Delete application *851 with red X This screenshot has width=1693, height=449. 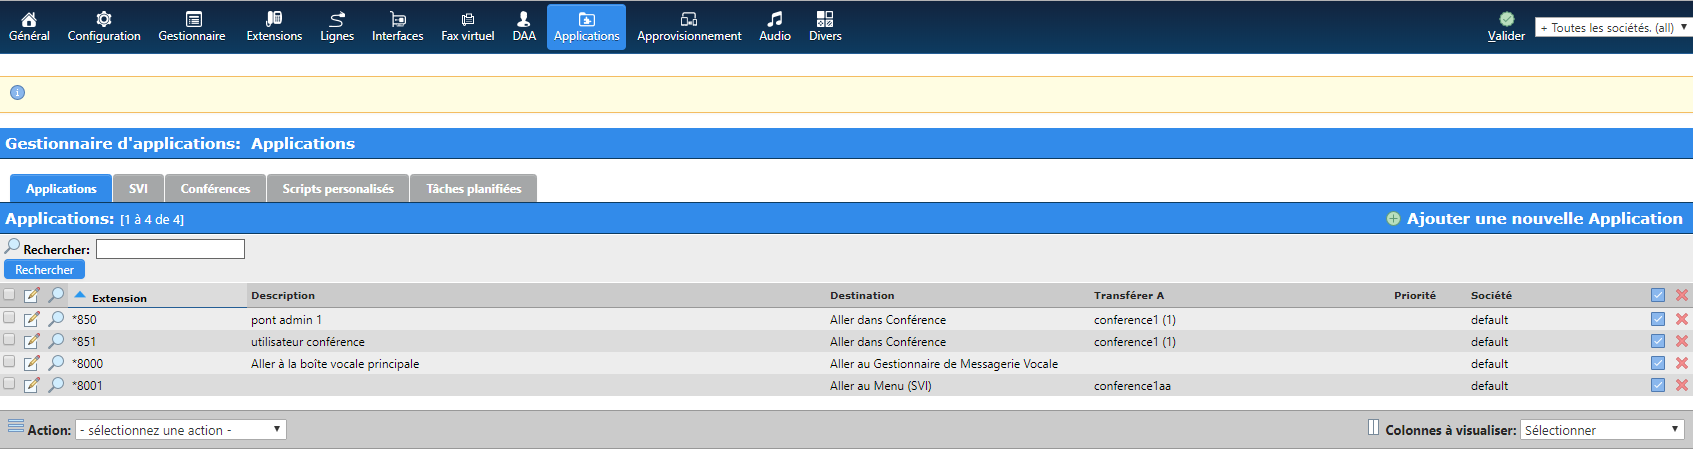click(x=1682, y=341)
